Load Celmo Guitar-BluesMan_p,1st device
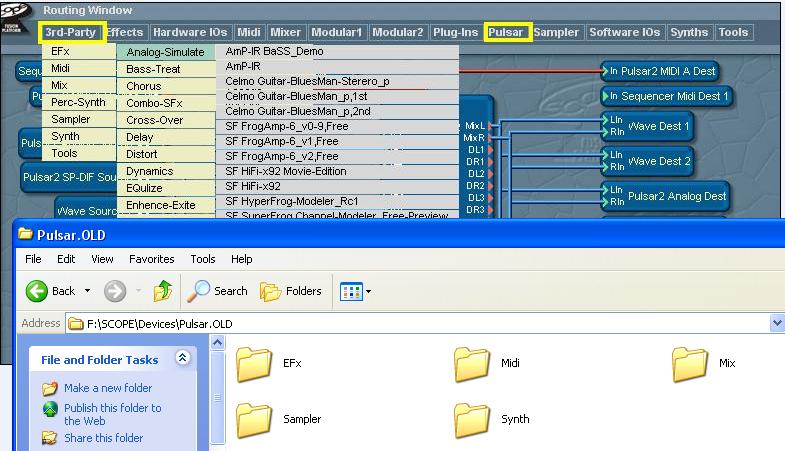This screenshot has width=785, height=451. point(337,97)
